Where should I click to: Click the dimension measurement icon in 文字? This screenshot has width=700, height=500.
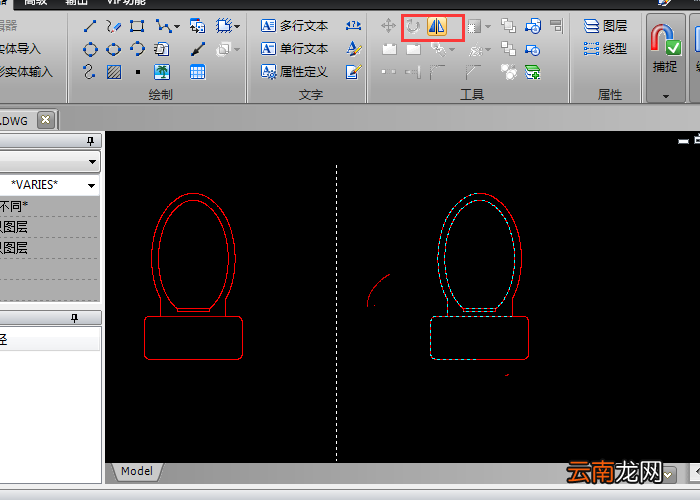(354, 26)
